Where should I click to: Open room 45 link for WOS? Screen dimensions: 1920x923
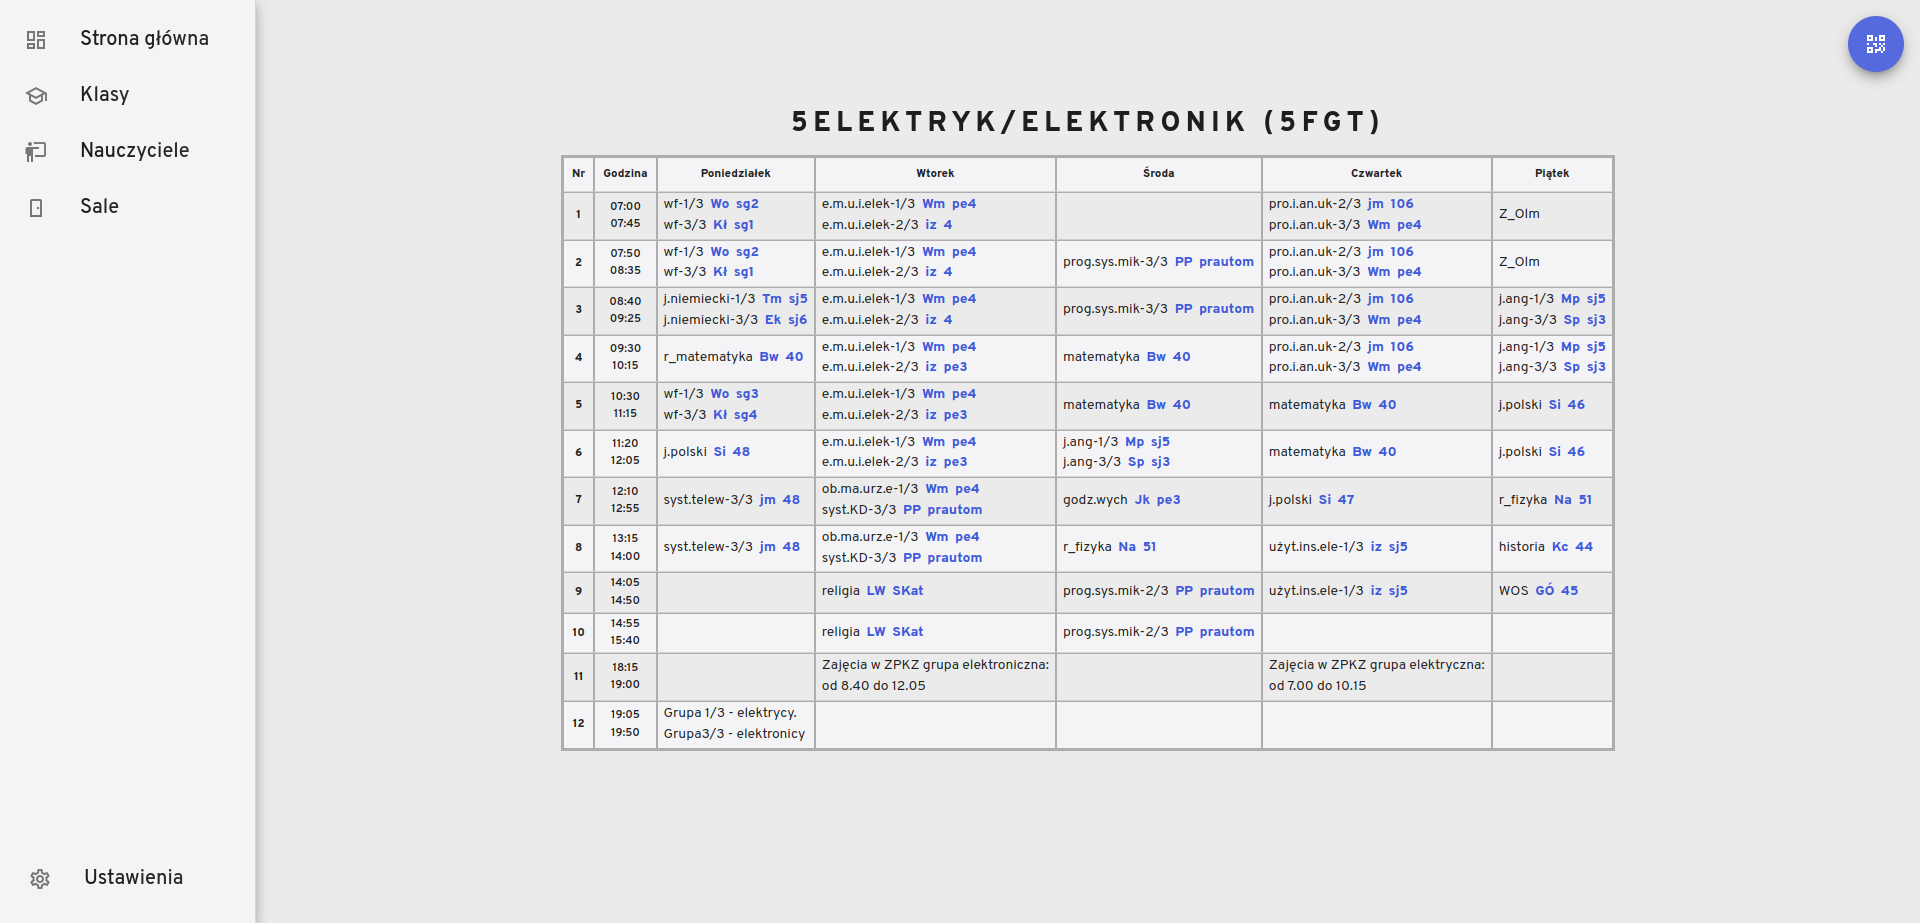(x=1569, y=591)
